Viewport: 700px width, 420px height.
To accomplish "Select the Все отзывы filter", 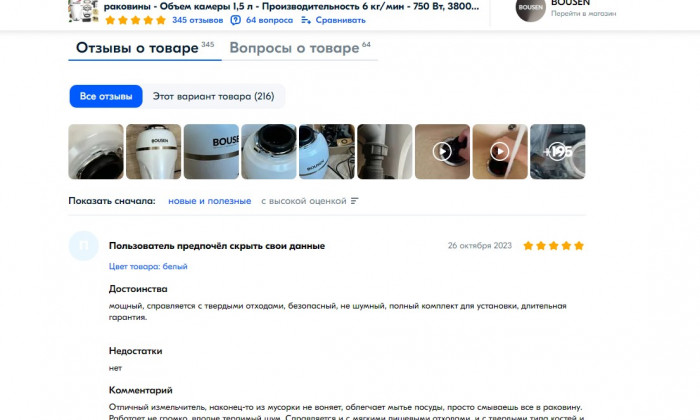I will pyautogui.click(x=106, y=96).
